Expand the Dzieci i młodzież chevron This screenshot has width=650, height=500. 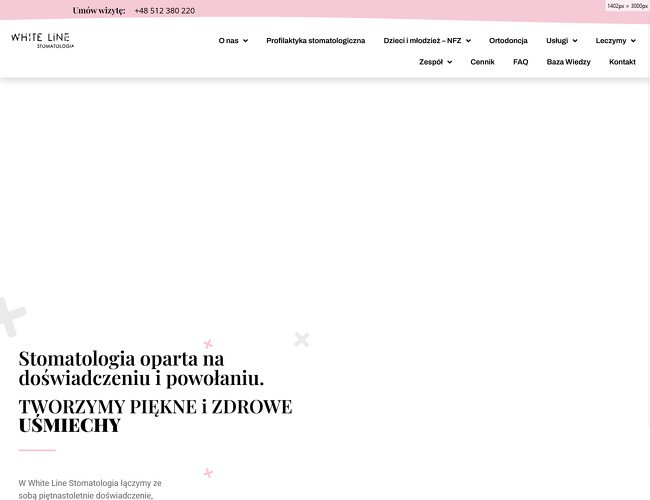468,41
